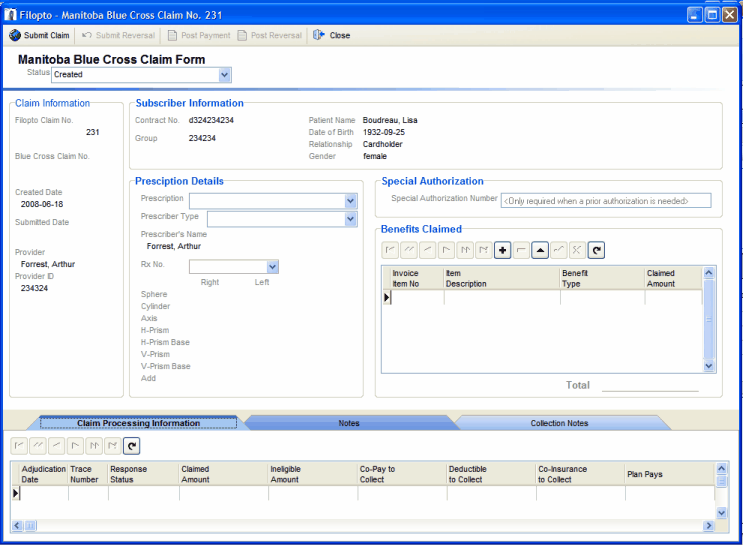Expand the Prescription dropdown
The width and height of the screenshot is (743, 545).
350,201
